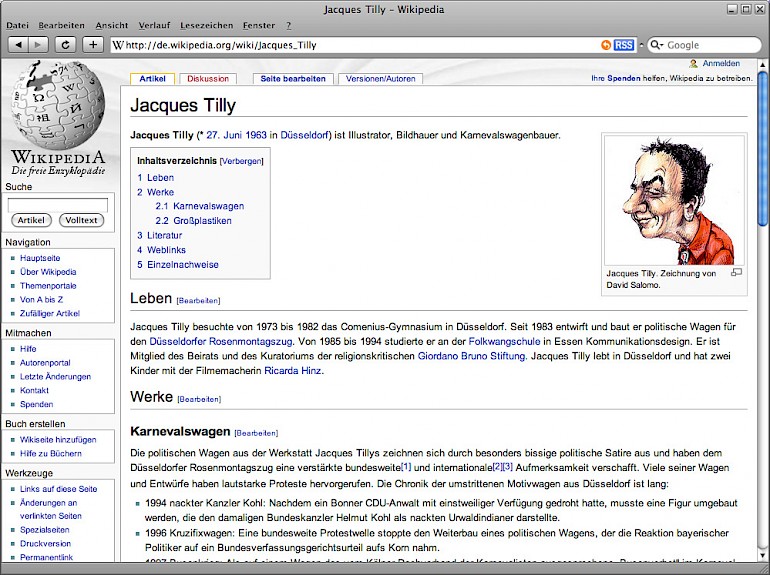770x575 pixels.
Task: Open the Datei menu
Action: (x=17, y=26)
